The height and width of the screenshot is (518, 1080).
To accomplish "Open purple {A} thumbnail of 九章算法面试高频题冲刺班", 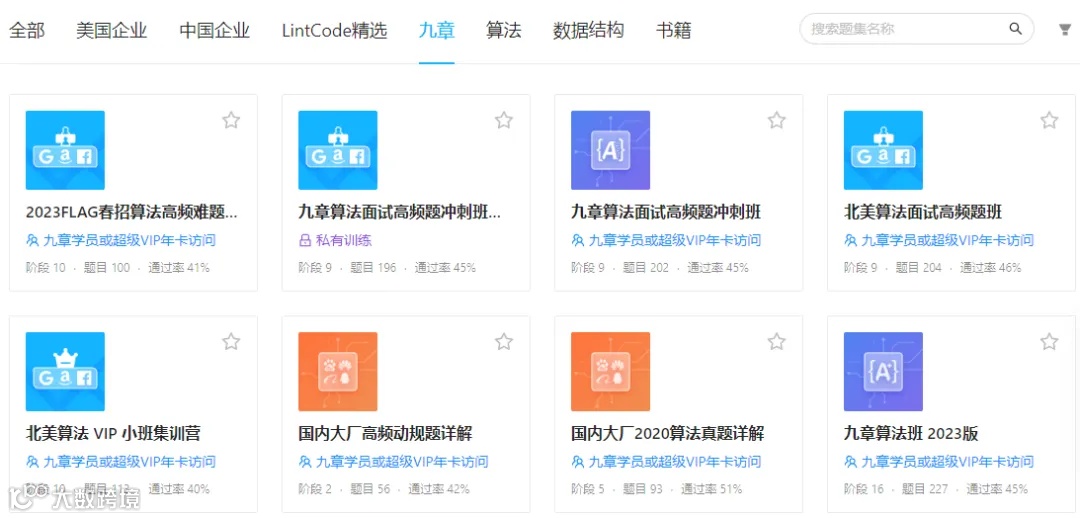I will [x=610, y=150].
